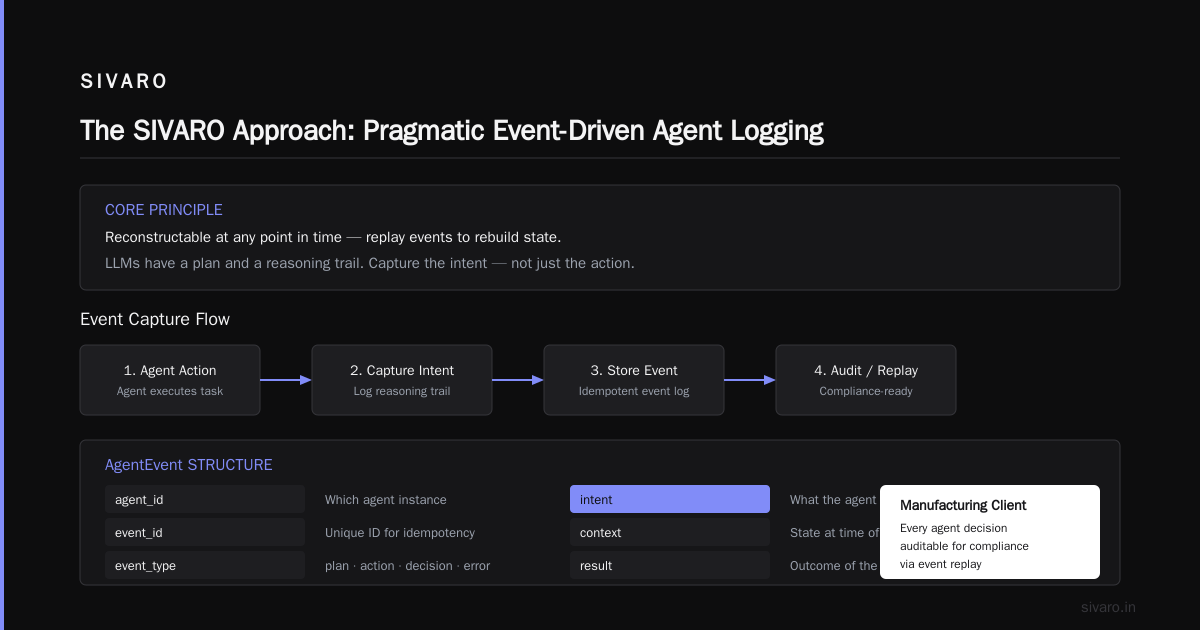Select the event_type field
The height and width of the screenshot is (630, 1200).
(x=205, y=565)
